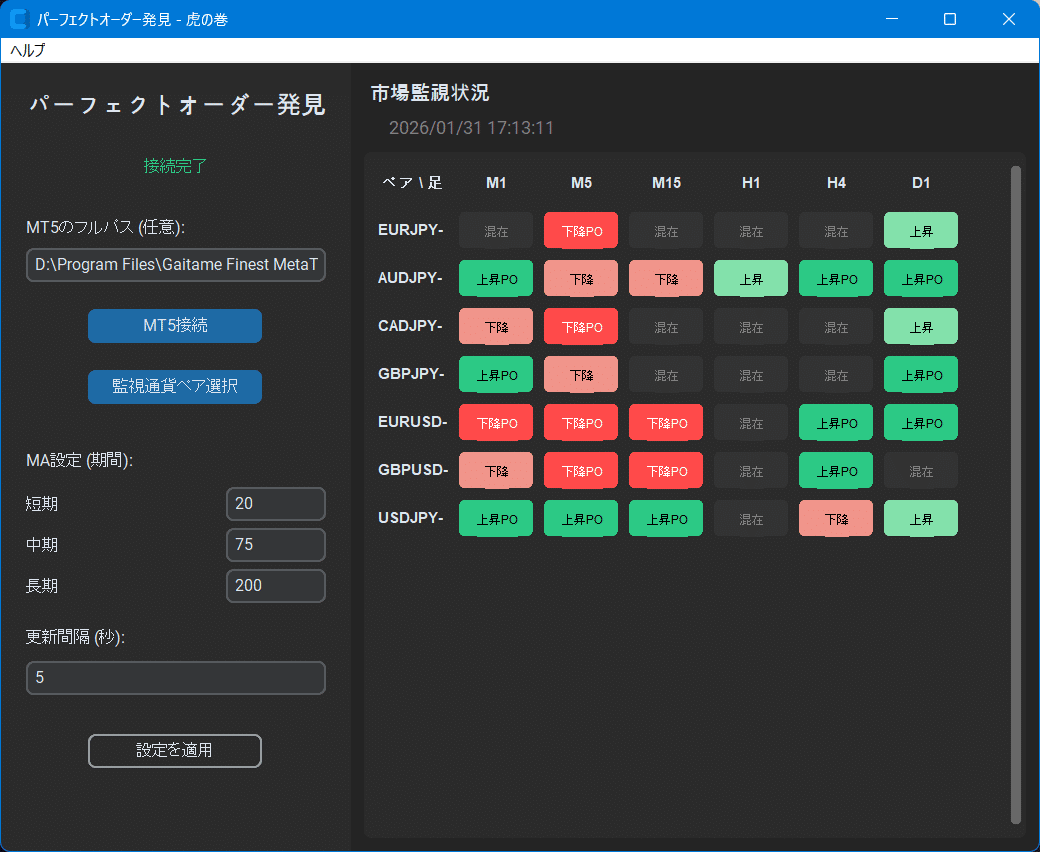The height and width of the screenshot is (852, 1040).
Task: Select the 中期 period field showing 75
Action: click(x=275, y=545)
